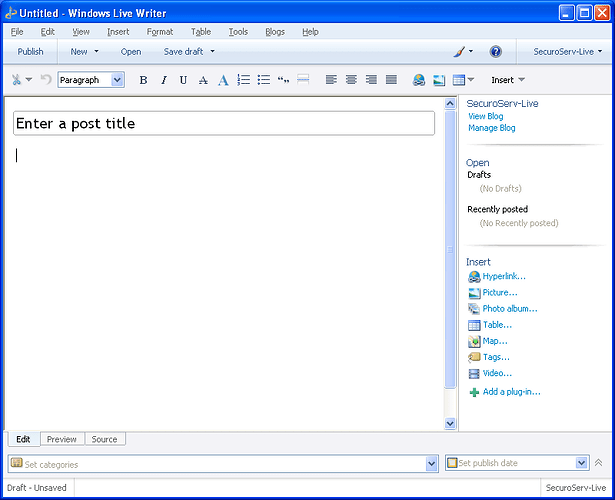Screen dimensions: 615x500
Task: Justify text alignment
Action: [x=391, y=80]
